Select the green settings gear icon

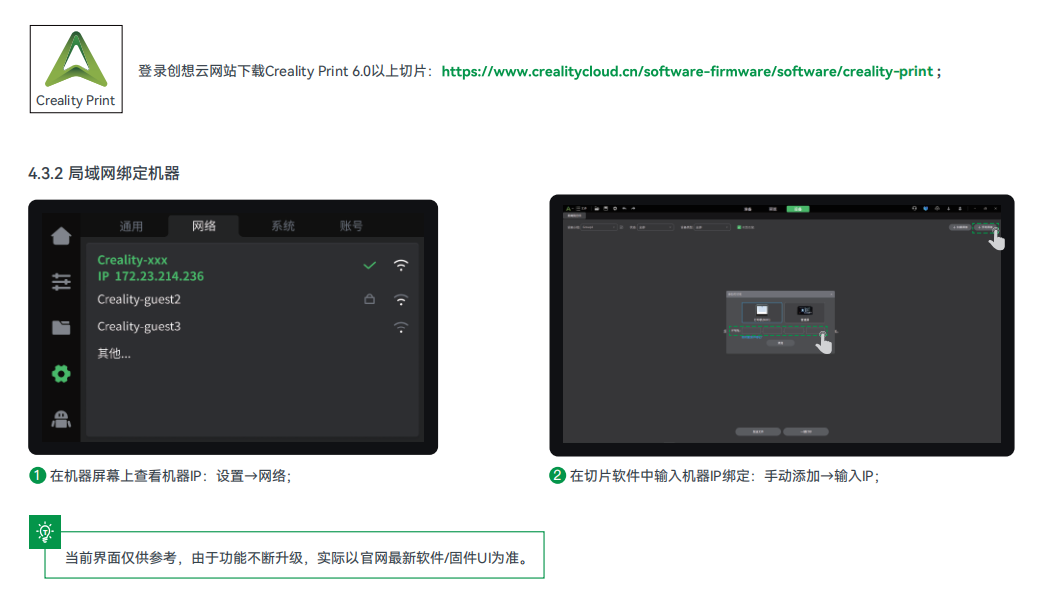coord(61,374)
